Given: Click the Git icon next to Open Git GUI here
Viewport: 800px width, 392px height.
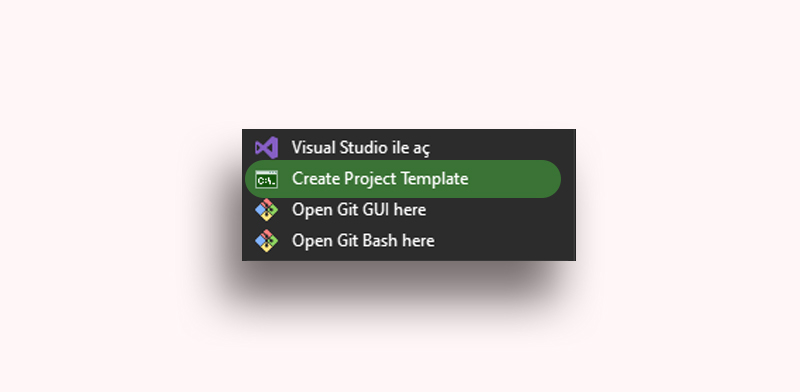Looking at the screenshot, I should coord(266,210).
